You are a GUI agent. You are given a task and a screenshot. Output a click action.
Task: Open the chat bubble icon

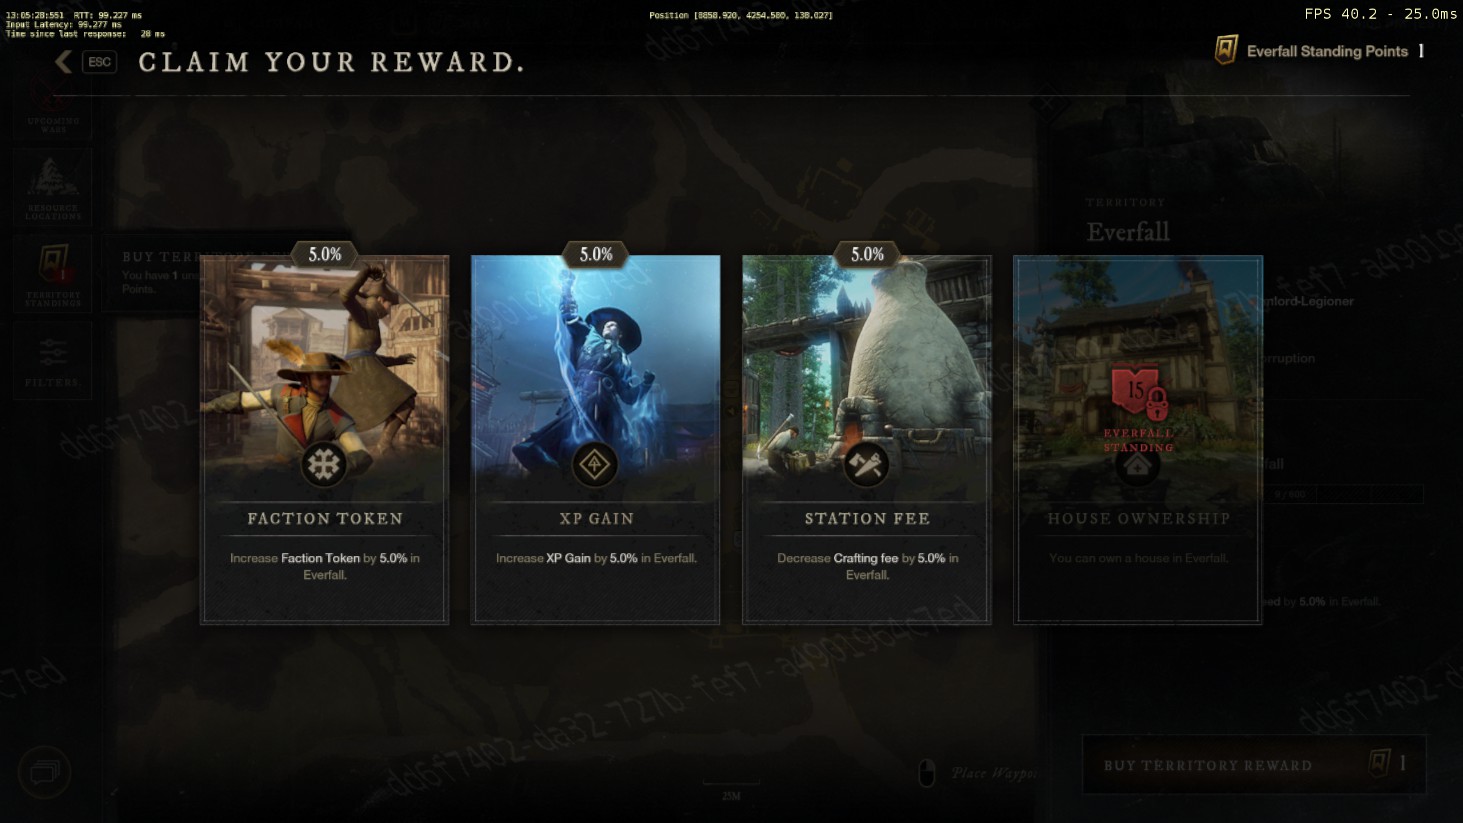click(44, 772)
